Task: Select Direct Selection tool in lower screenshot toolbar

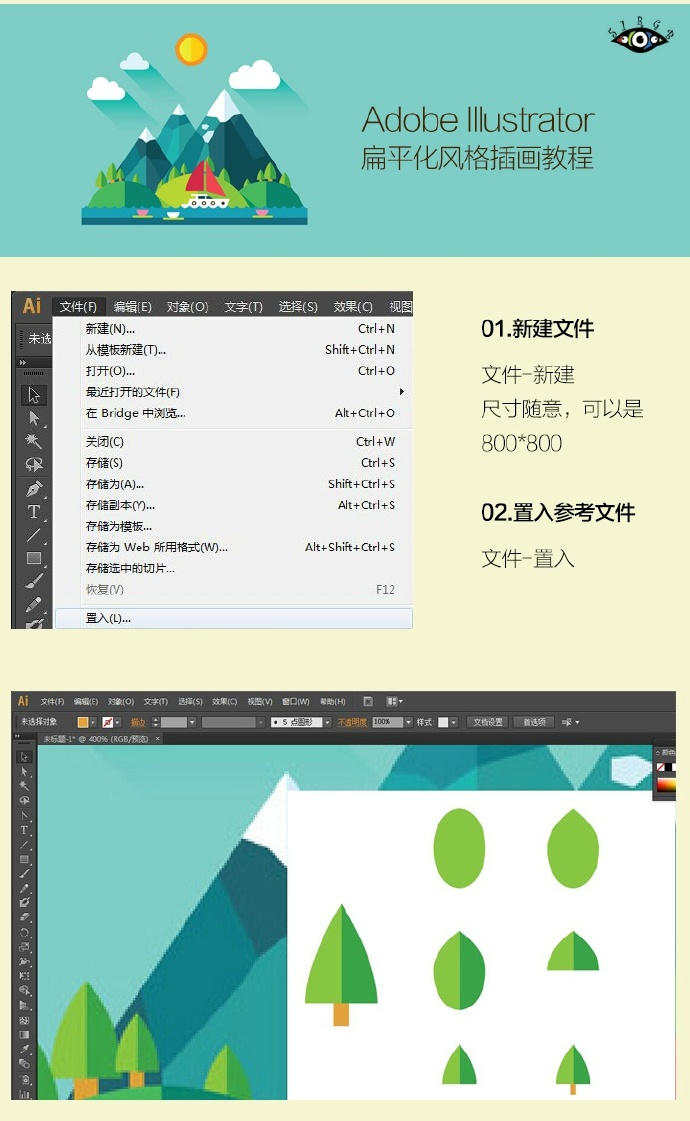Action: 24,772
